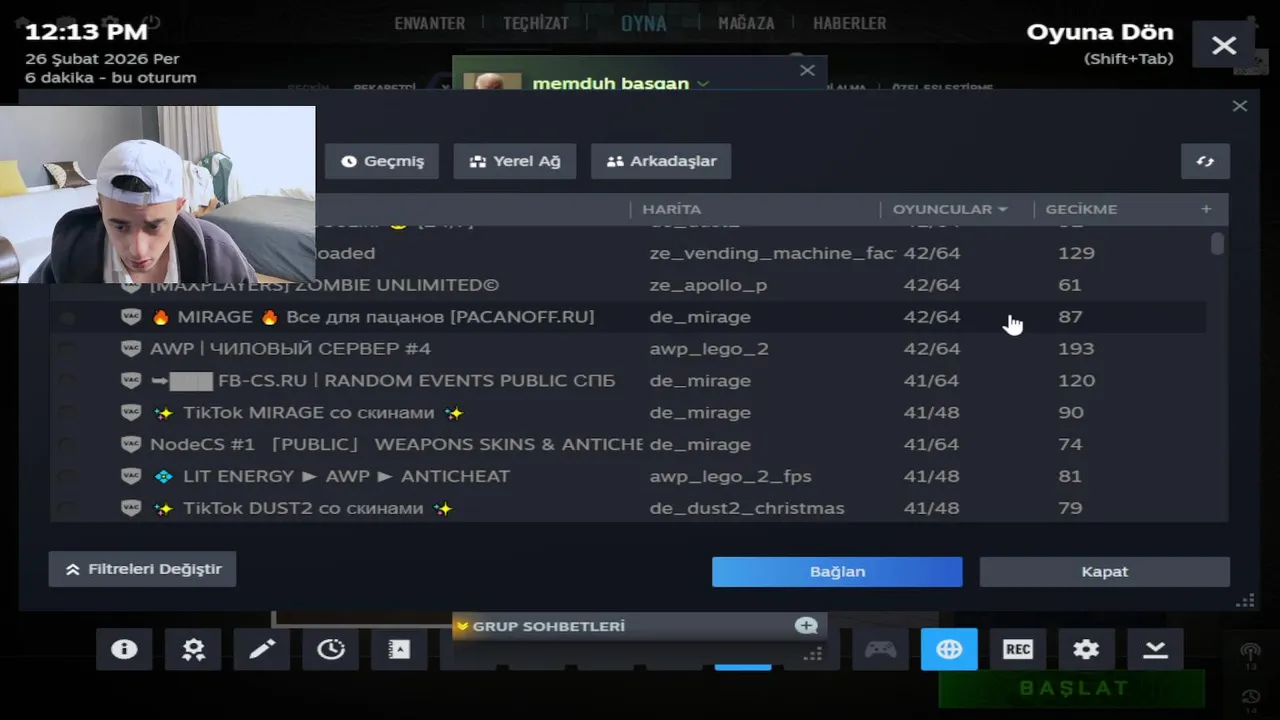Open overlay settings gear icon

(1086, 649)
